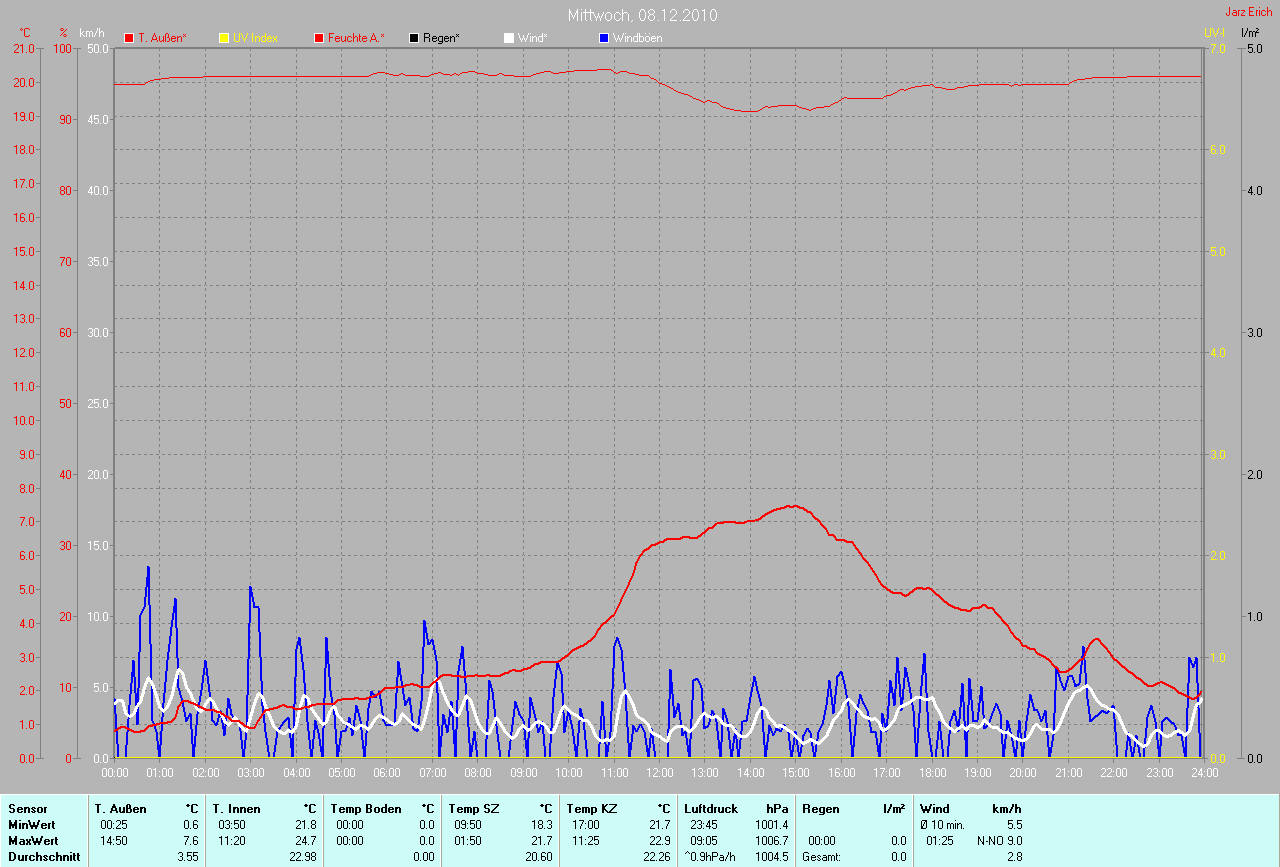Click the red Feuchte A. legend square

(x=319, y=38)
